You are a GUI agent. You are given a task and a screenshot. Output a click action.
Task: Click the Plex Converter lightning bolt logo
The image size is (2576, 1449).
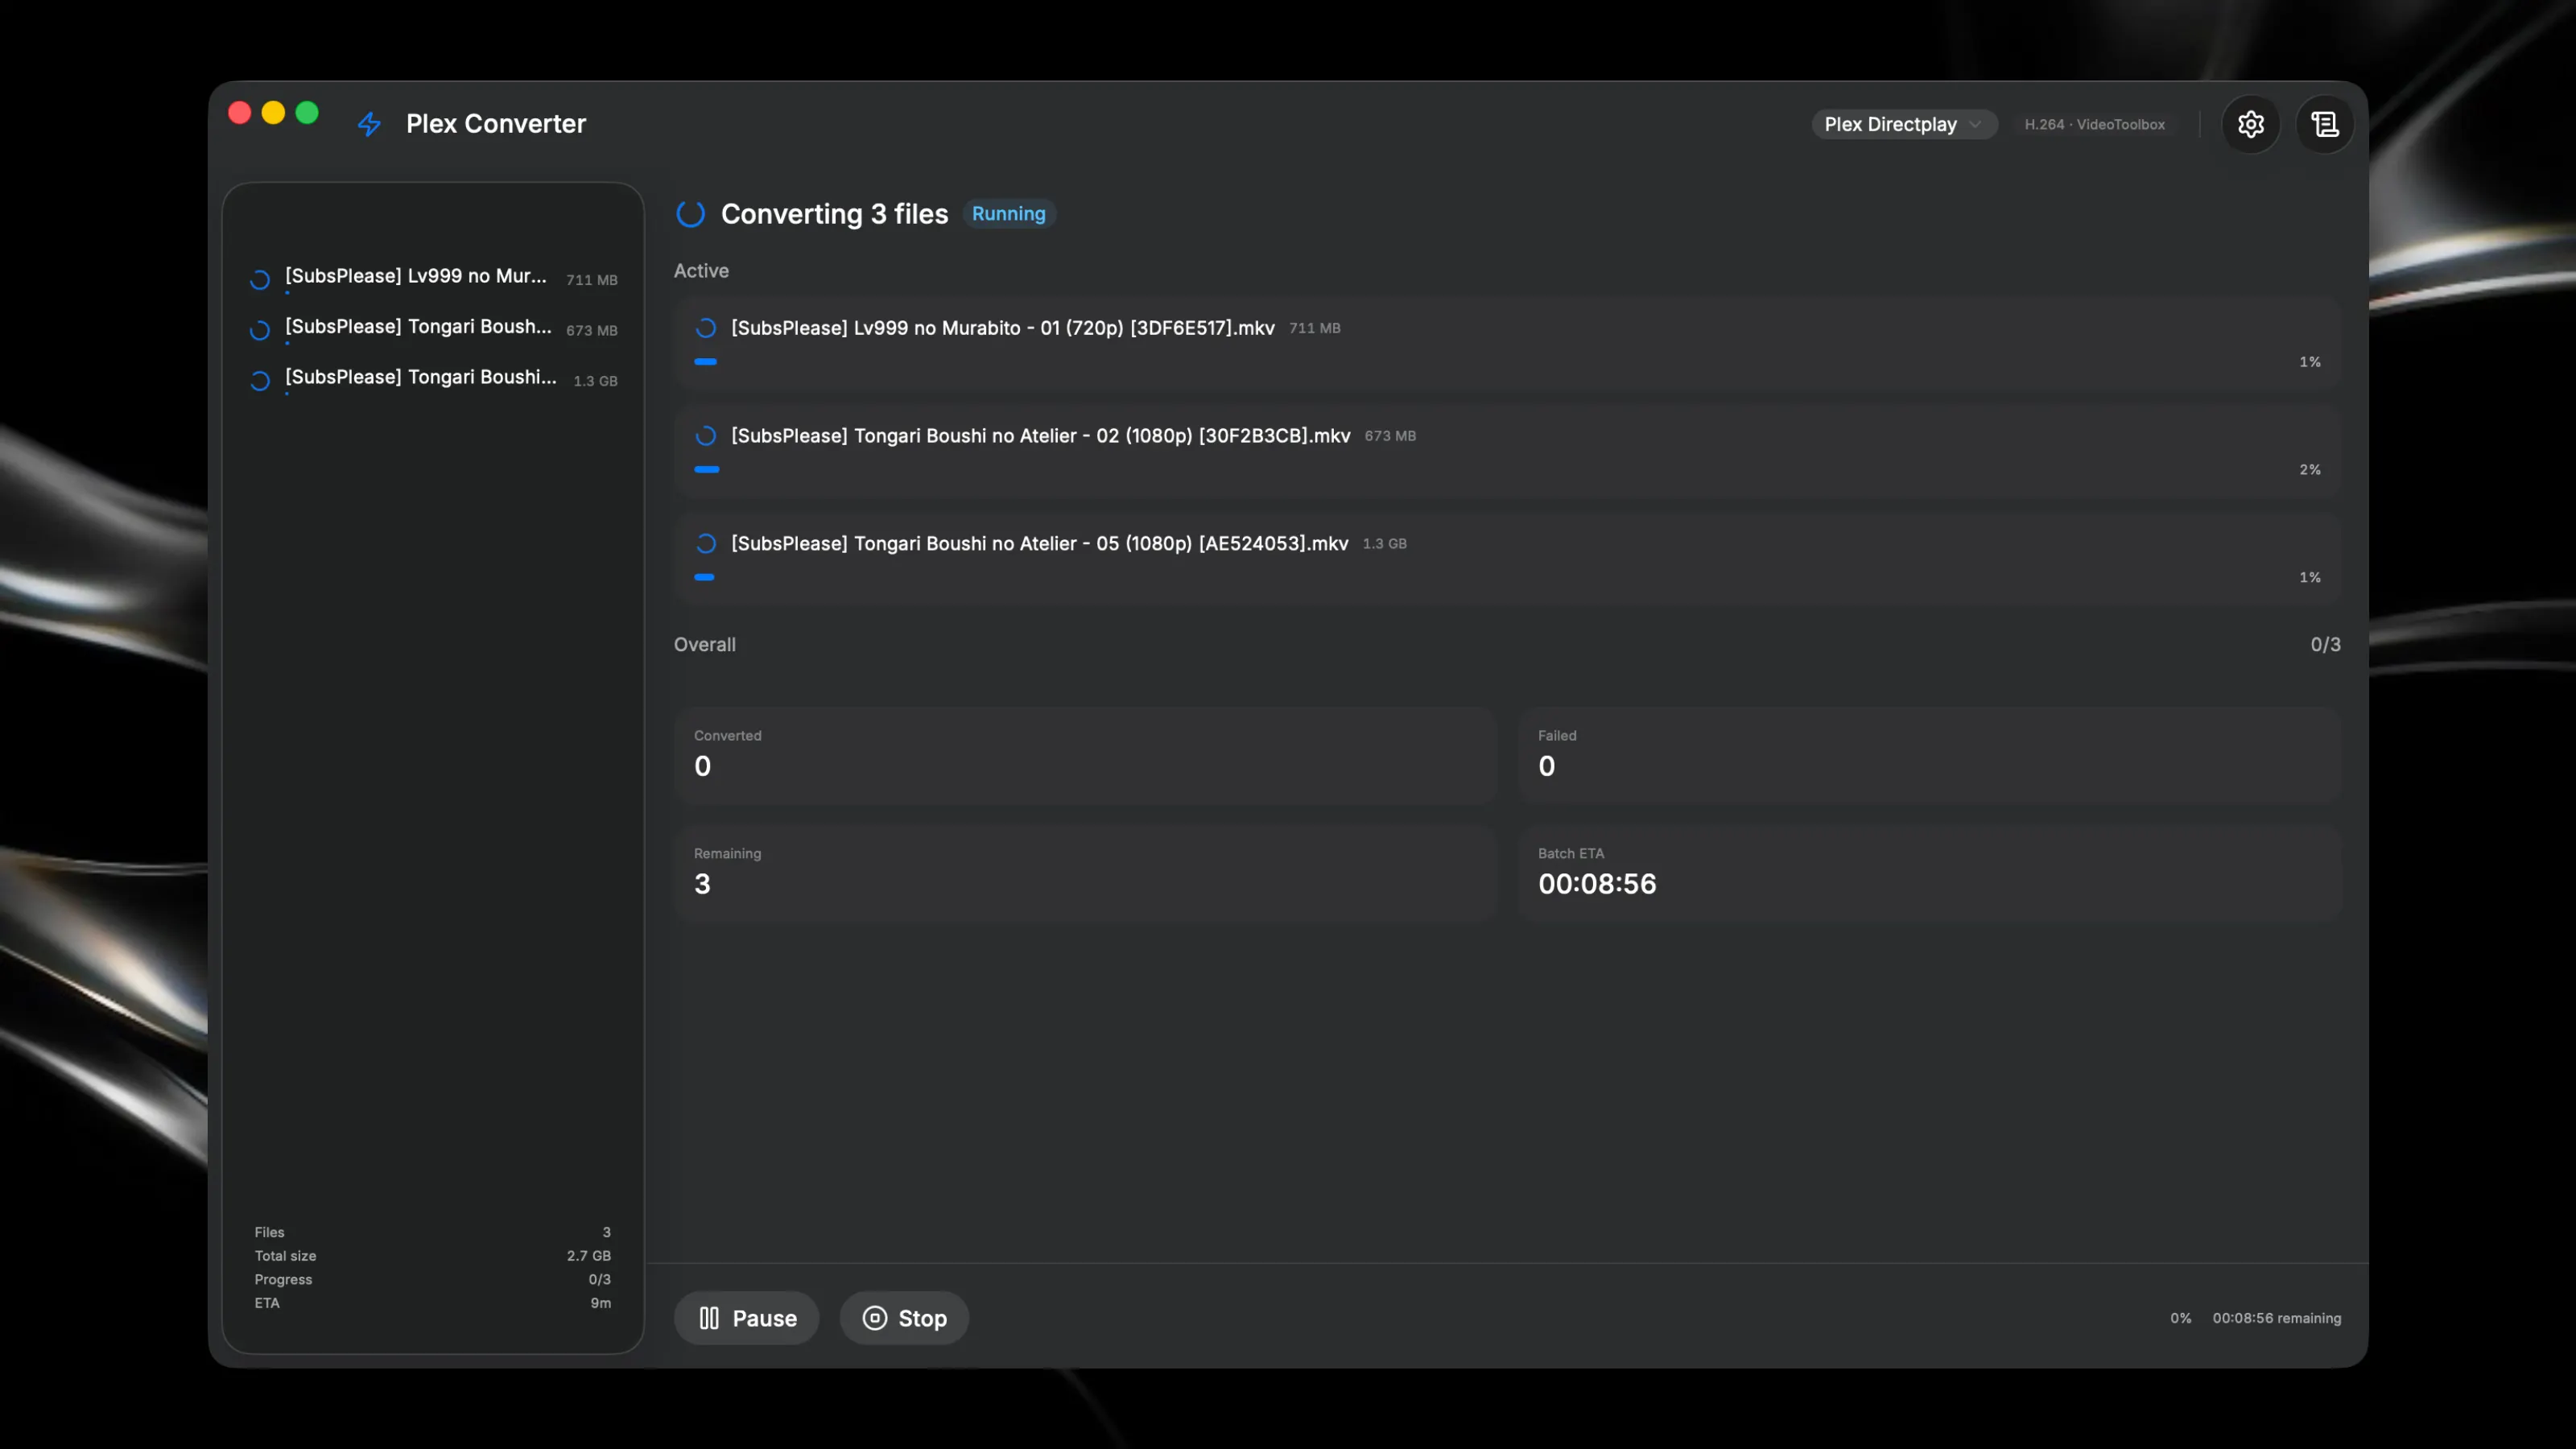tap(369, 124)
